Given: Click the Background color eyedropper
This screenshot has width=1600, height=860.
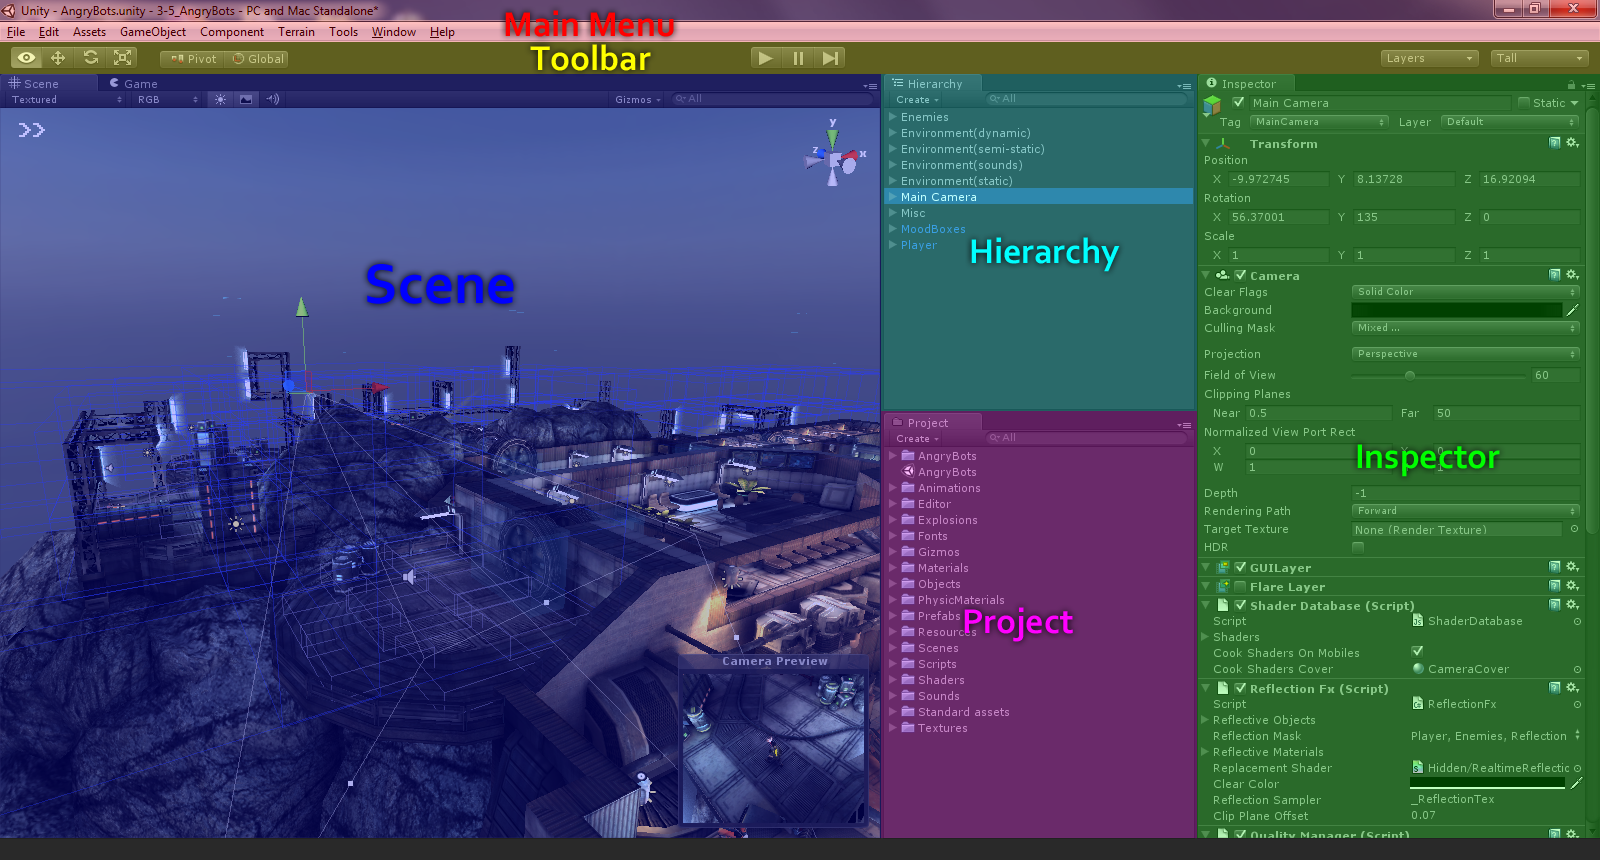Looking at the screenshot, I should pyautogui.click(x=1572, y=310).
